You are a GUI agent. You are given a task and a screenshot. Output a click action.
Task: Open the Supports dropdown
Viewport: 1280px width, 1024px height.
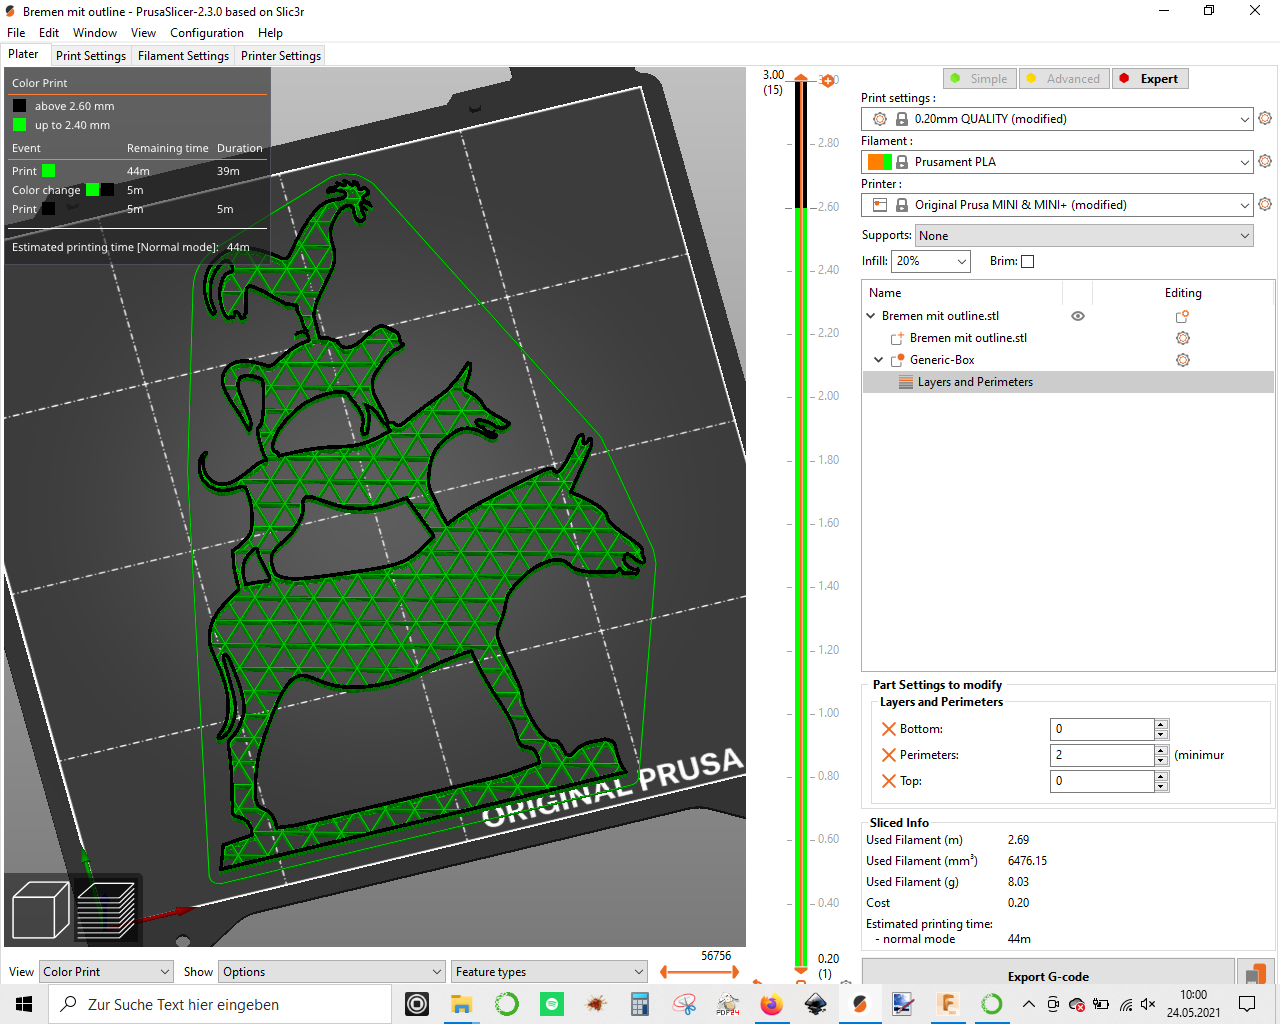pyautogui.click(x=1084, y=236)
